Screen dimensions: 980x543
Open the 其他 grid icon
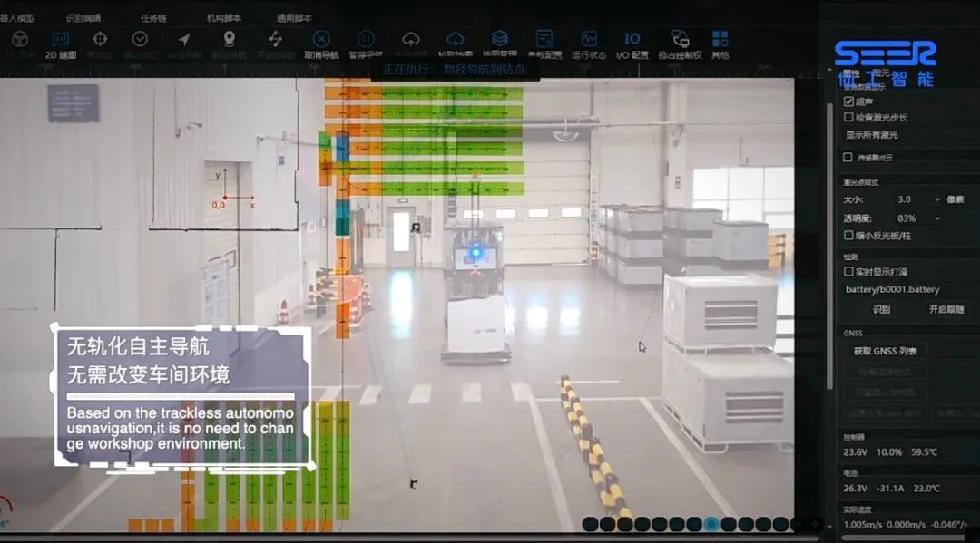(720, 44)
